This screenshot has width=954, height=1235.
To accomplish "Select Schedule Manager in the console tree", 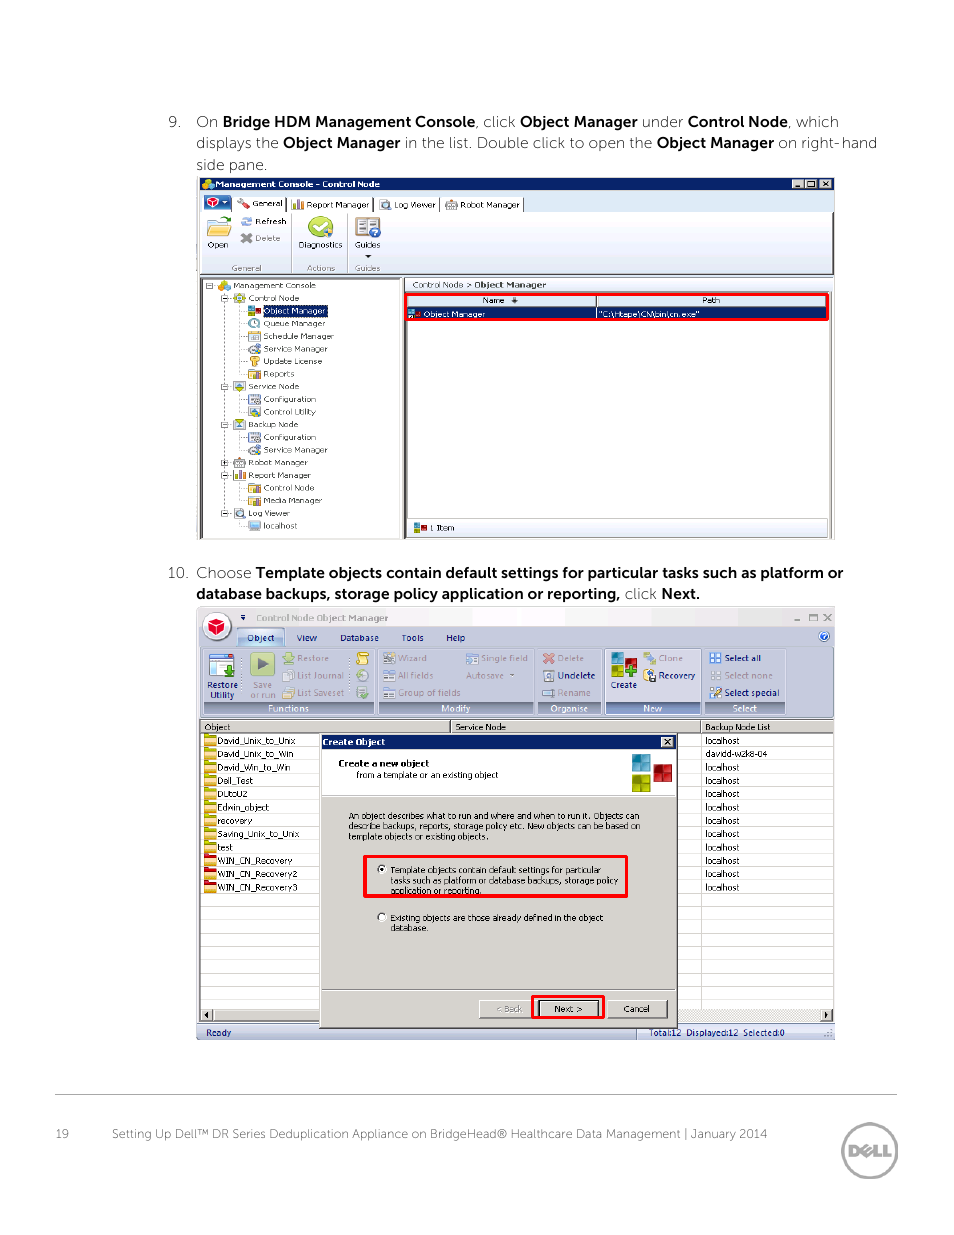I will [x=298, y=337].
